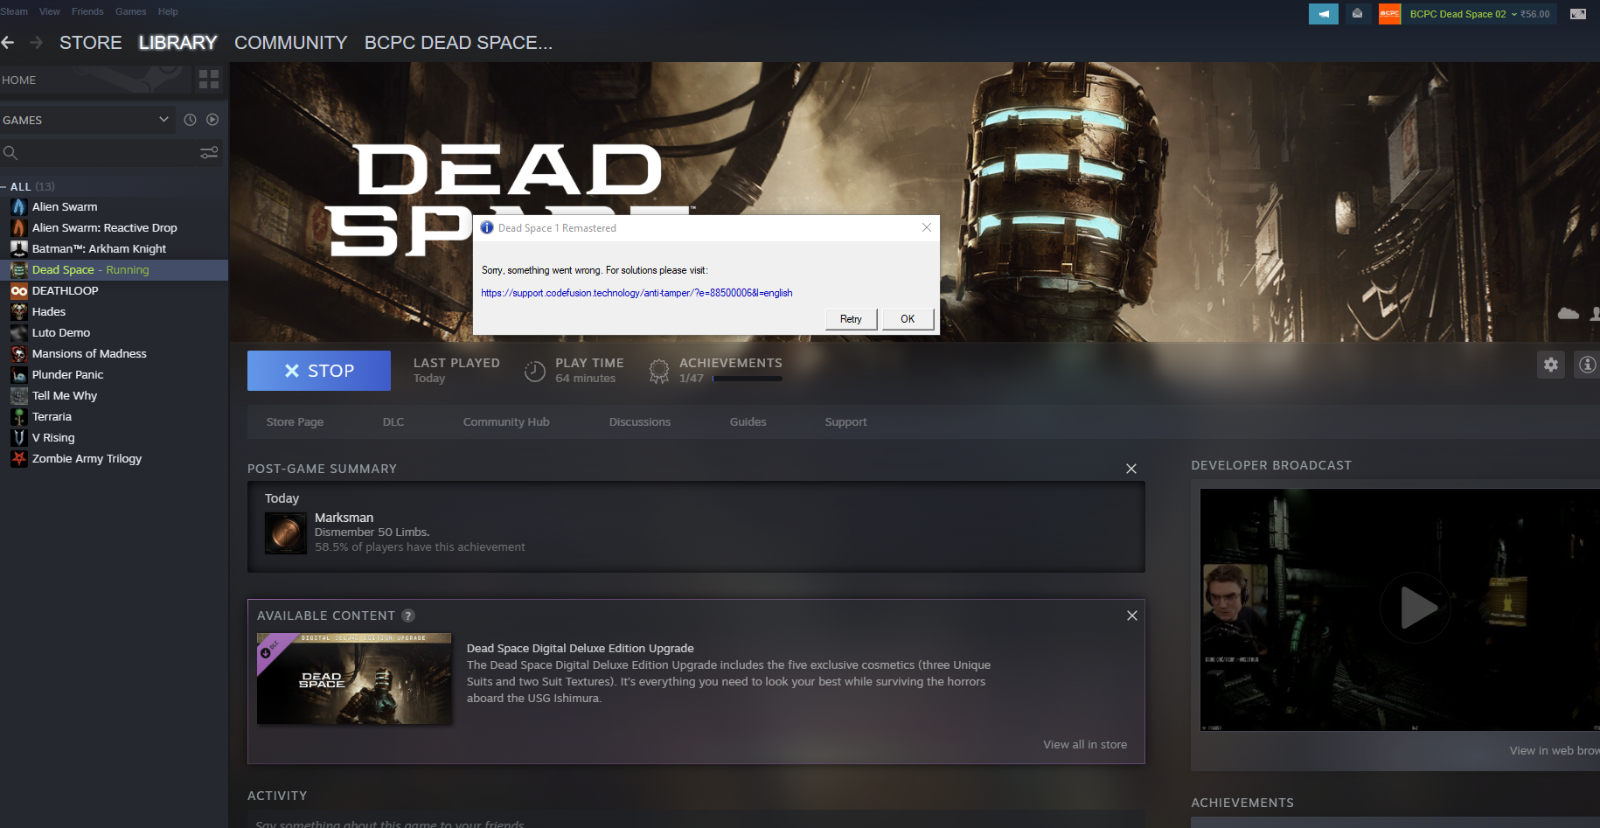Click the announcements megaphone icon
The image size is (1600, 828).
1323,14
